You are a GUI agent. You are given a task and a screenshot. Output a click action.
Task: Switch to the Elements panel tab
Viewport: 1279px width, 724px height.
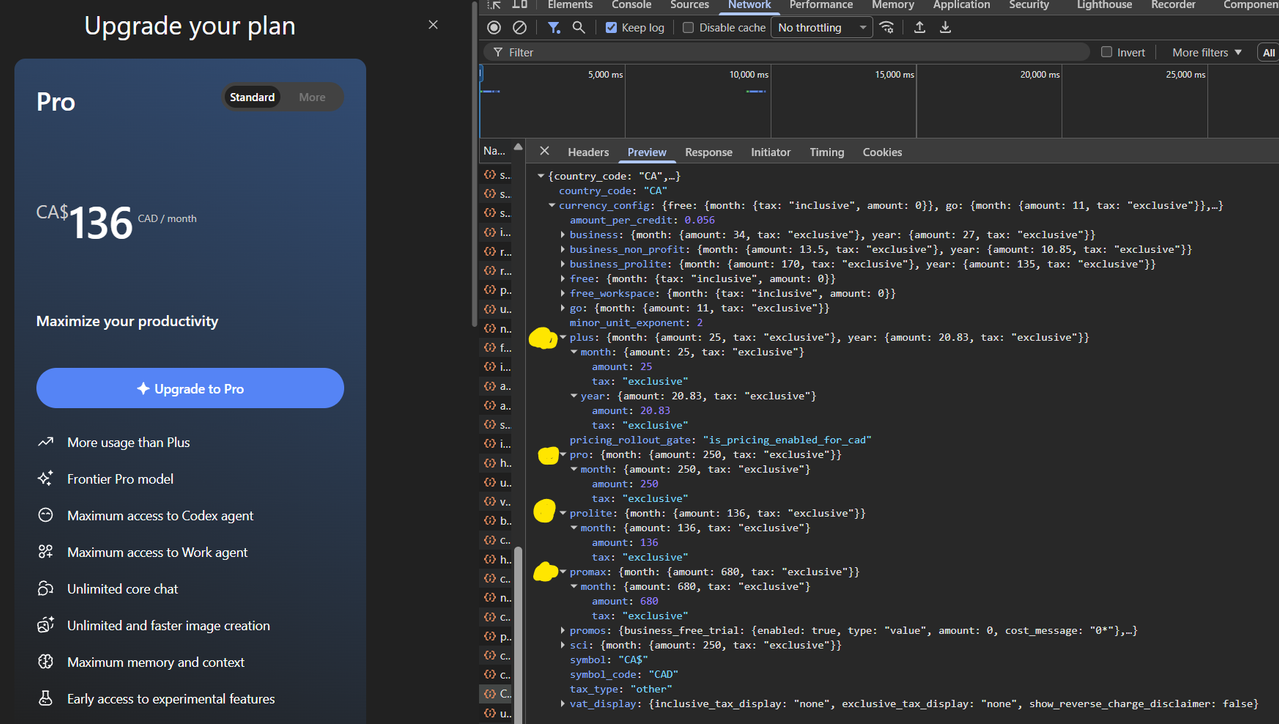(x=570, y=5)
